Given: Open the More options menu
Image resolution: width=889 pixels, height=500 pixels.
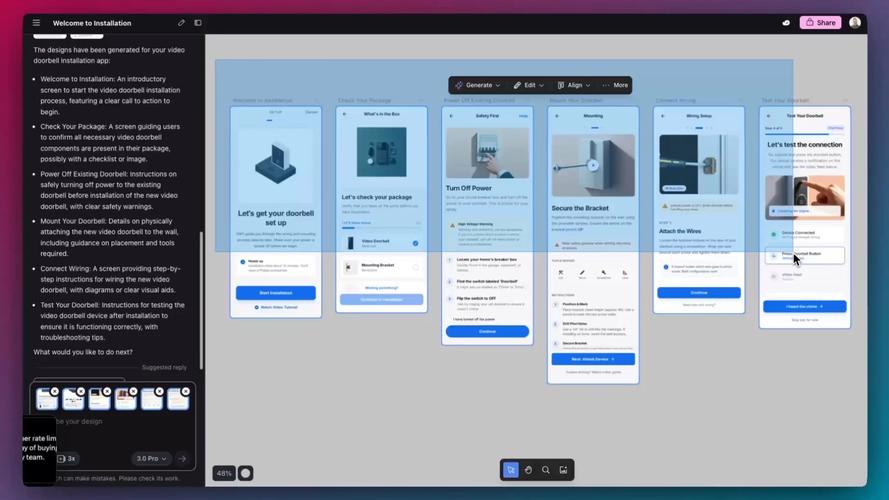Looking at the screenshot, I should click(x=615, y=85).
